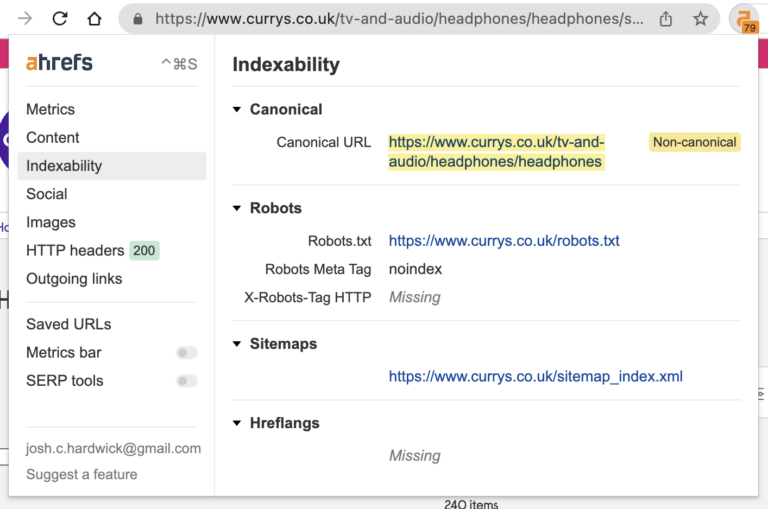
Task: Open the Metrics menu item
Action: point(50,110)
